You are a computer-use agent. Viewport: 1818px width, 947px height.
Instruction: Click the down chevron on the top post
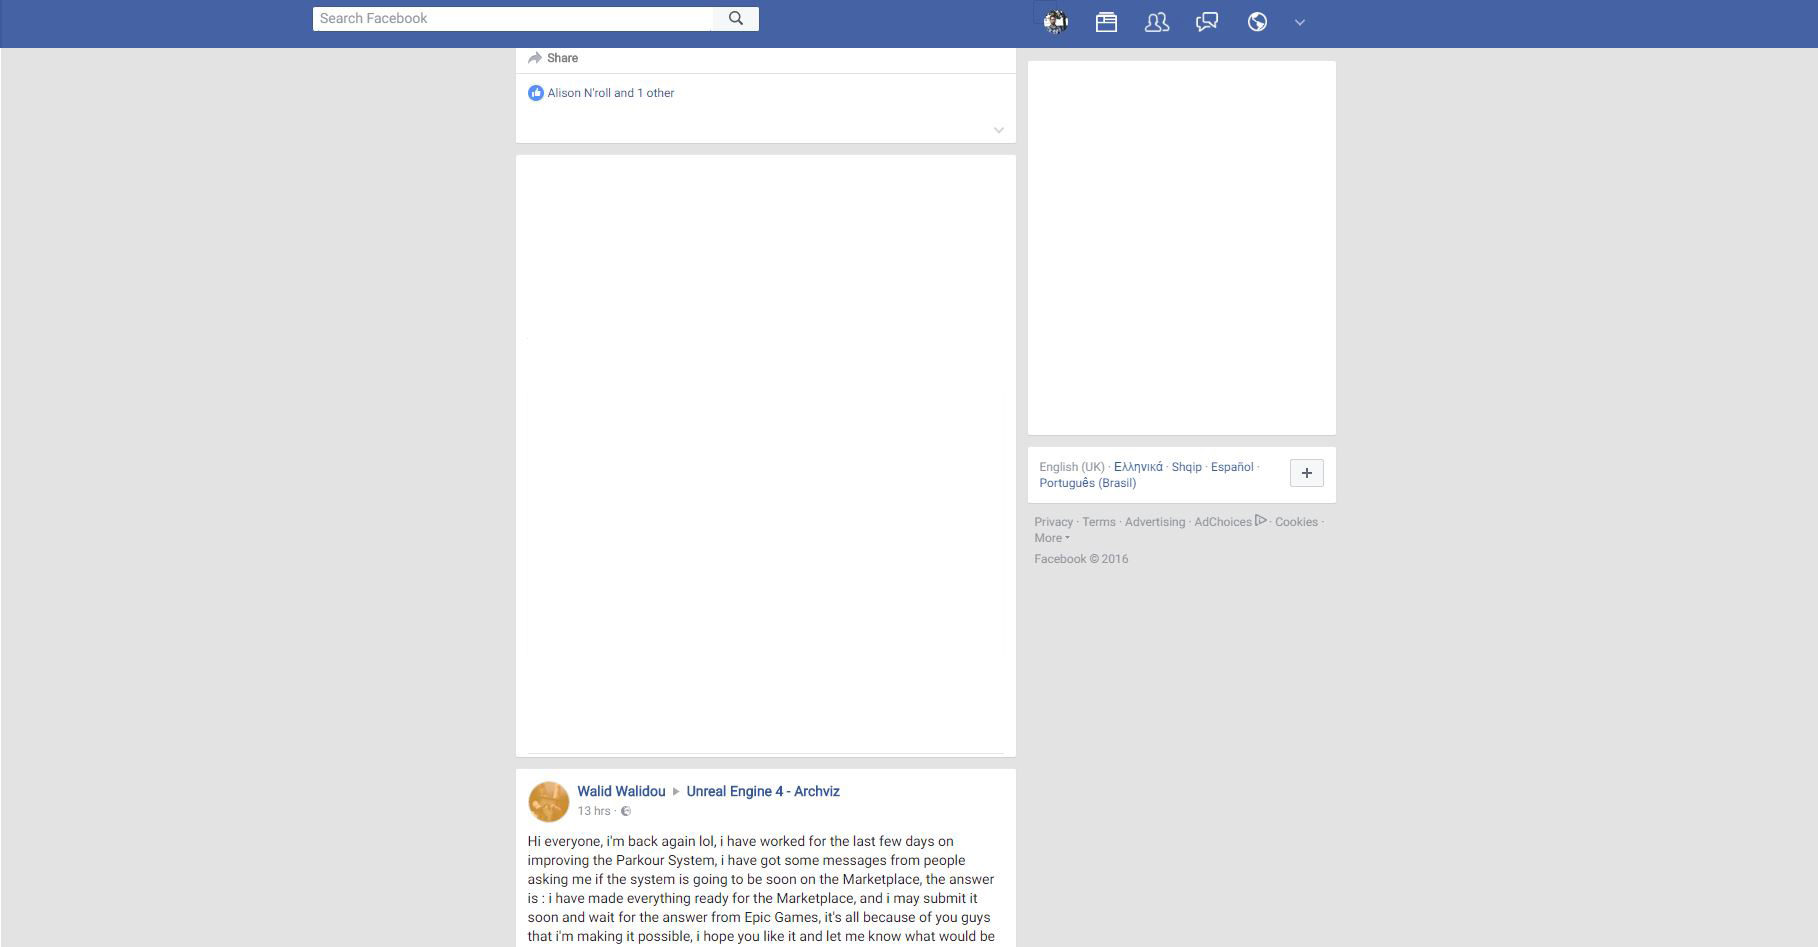(998, 129)
